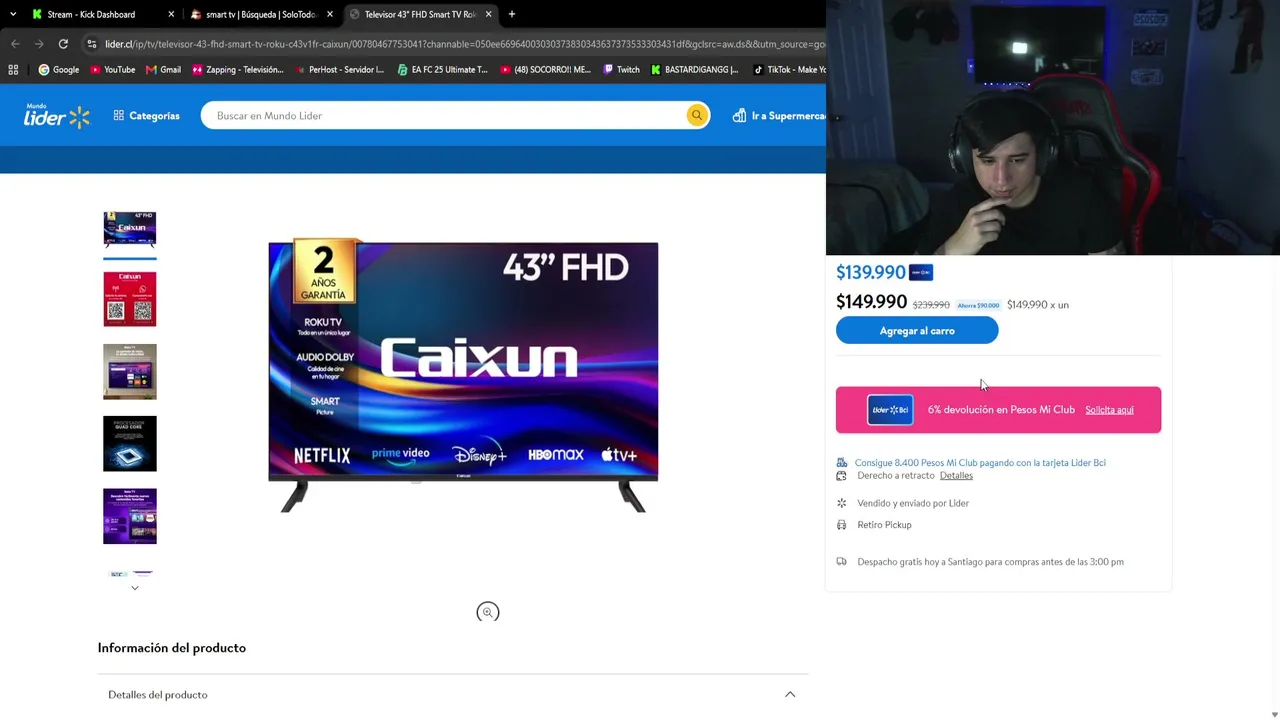Go back to the previous page
This screenshot has height=720, width=1280.
pos(15,44)
